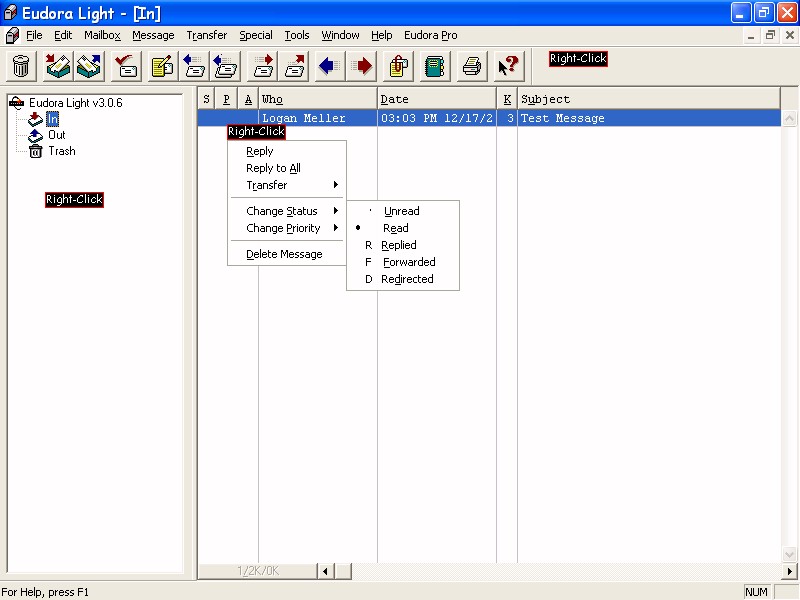Click the horizontal scrollbar left arrow
Screen dimensions: 800x600
click(326, 571)
